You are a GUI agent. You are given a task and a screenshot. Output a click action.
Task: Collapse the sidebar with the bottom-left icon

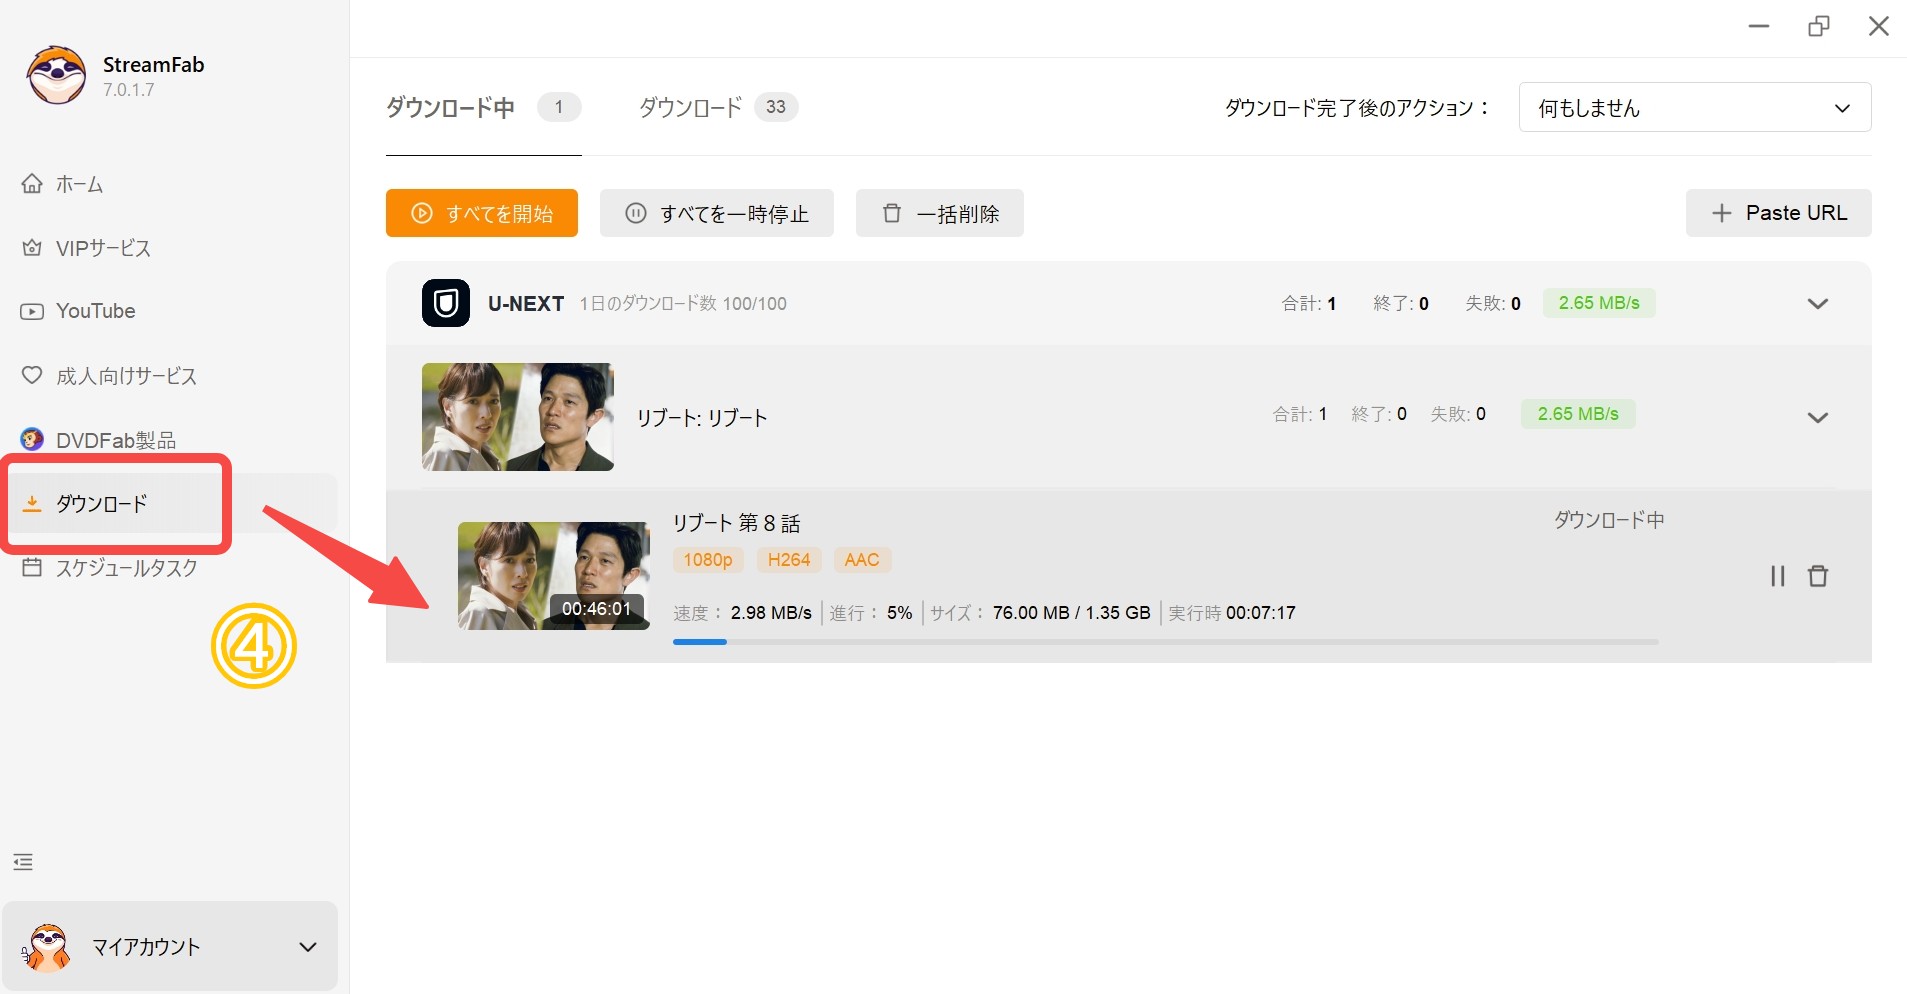(x=22, y=861)
